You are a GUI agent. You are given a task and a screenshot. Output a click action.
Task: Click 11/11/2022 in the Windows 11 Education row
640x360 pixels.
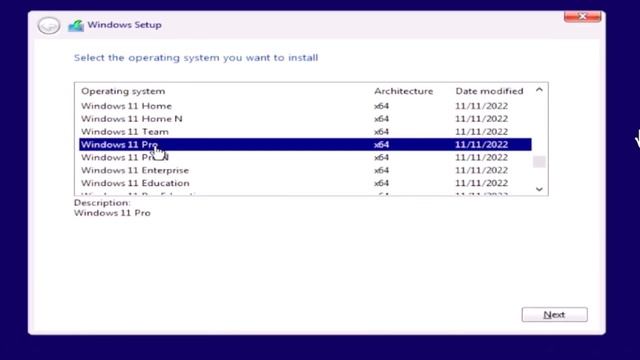[x=482, y=183]
